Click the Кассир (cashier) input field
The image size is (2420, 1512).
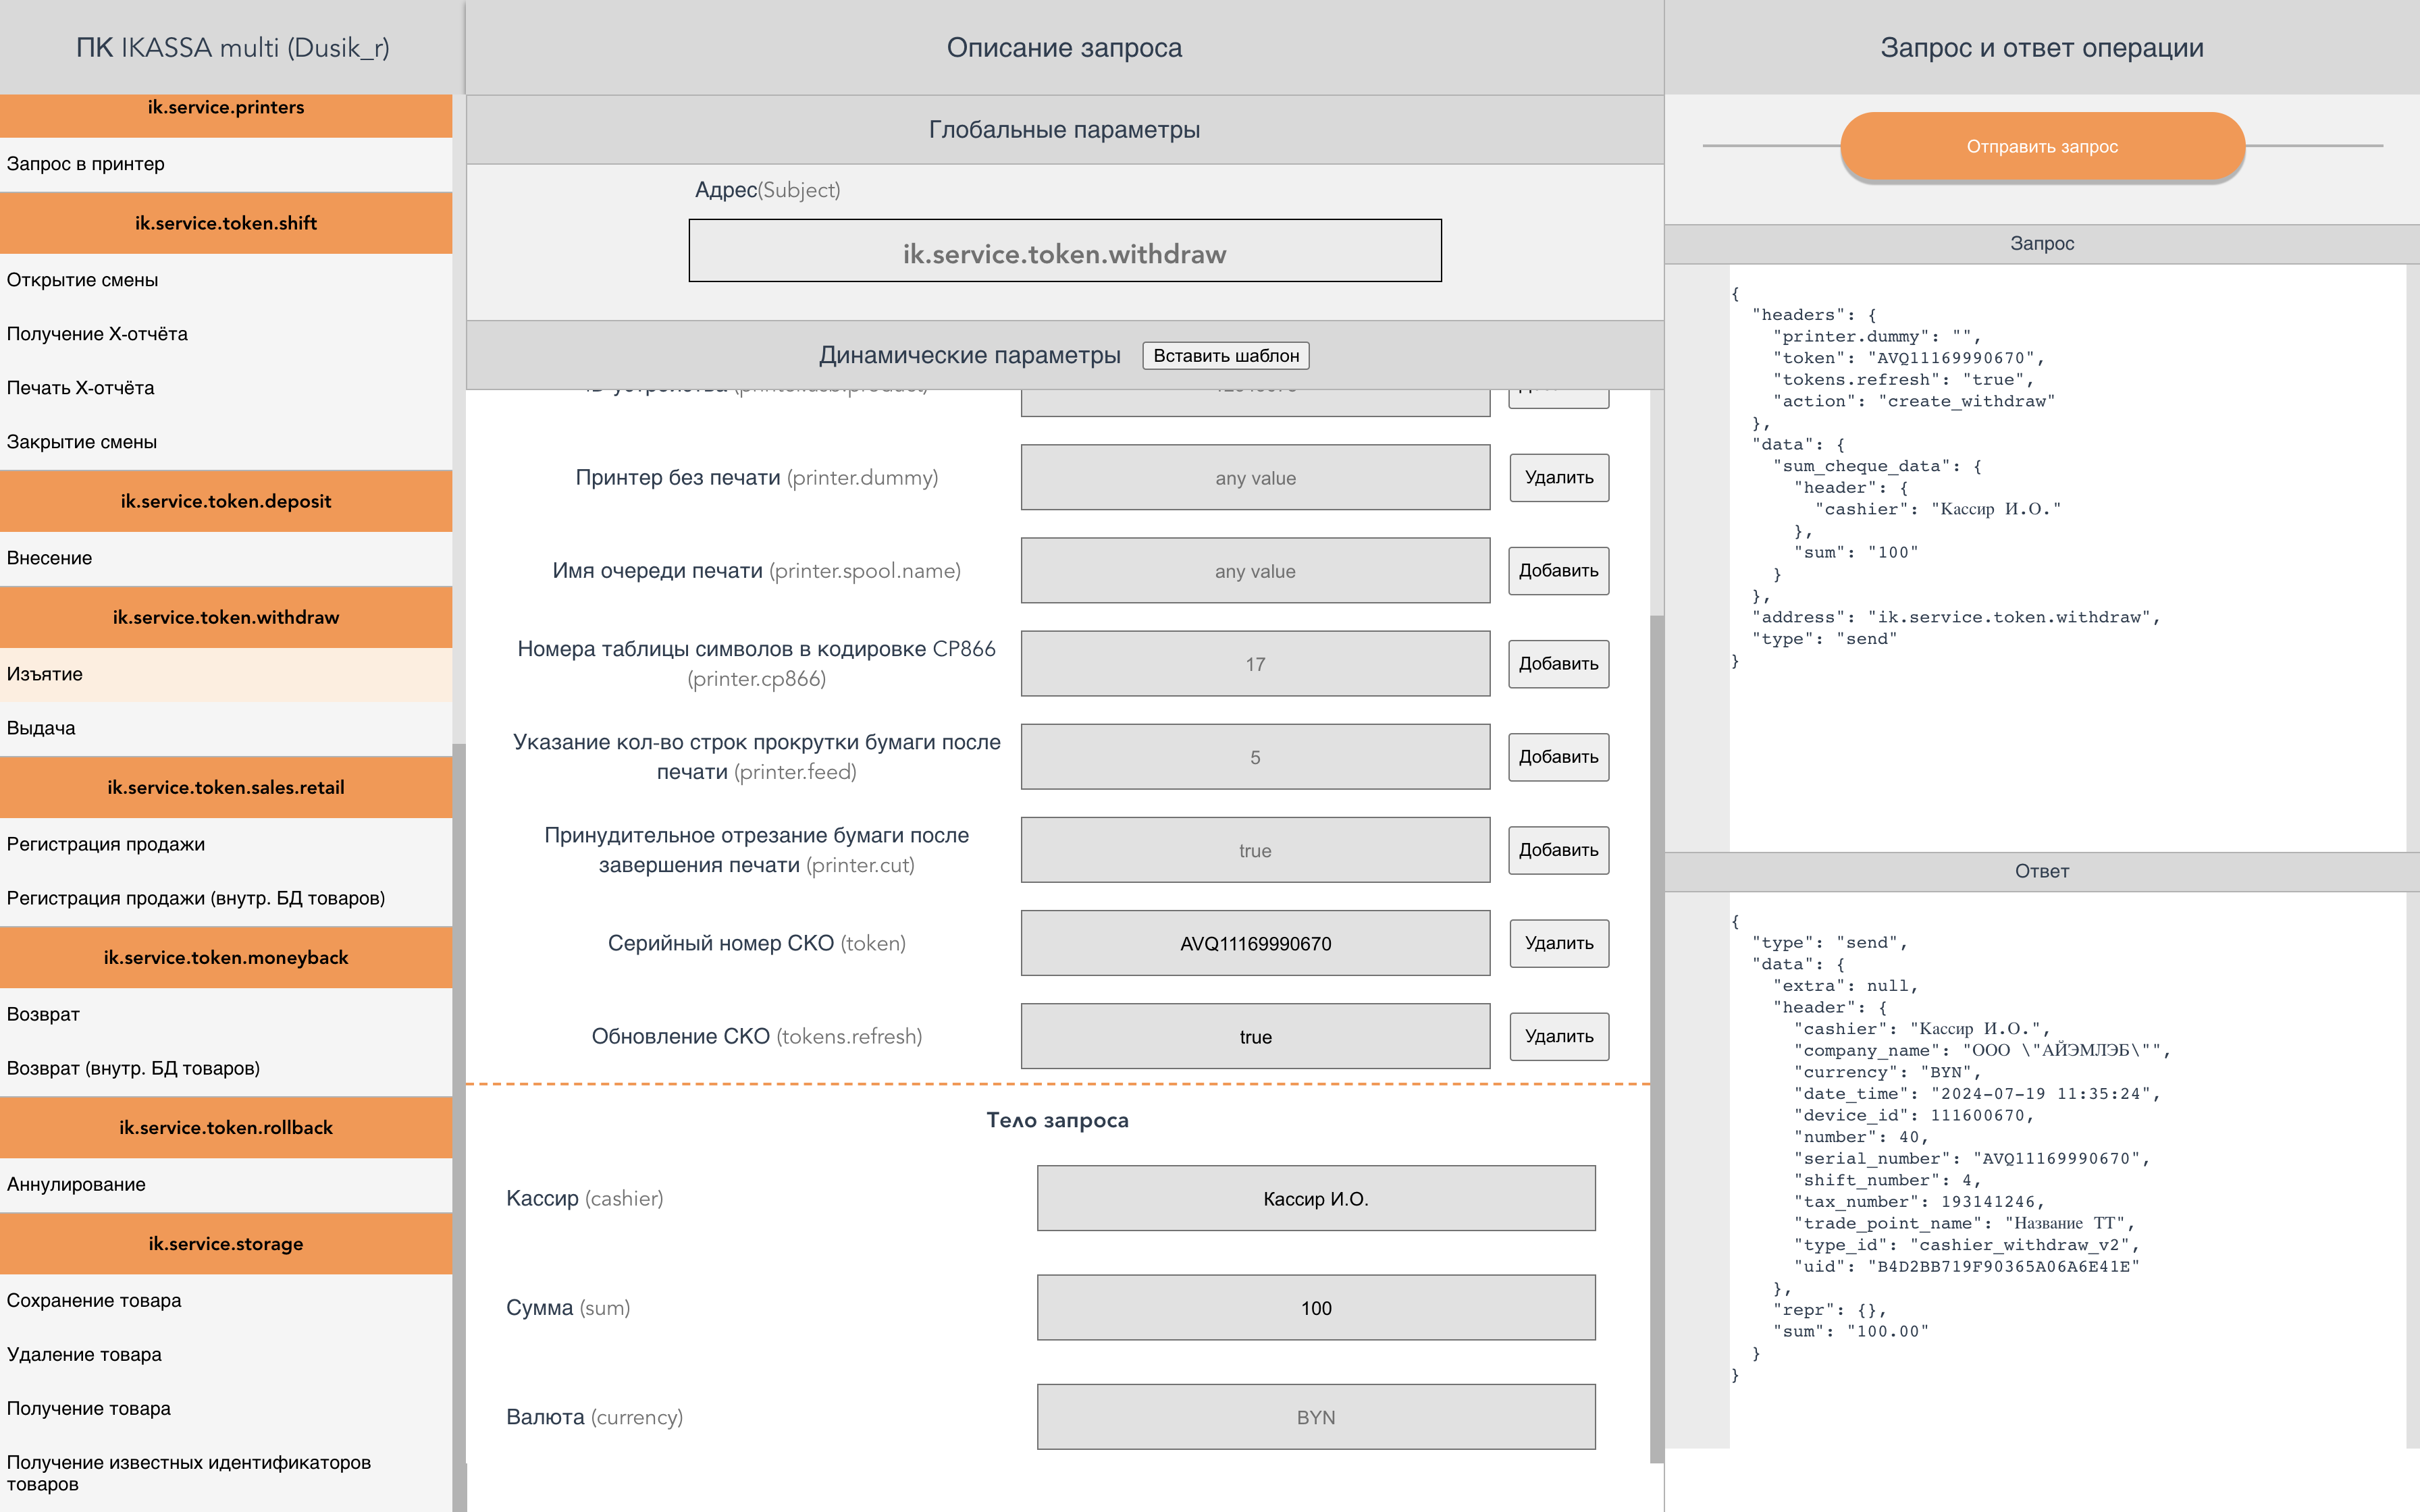tap(1315, 1198)
